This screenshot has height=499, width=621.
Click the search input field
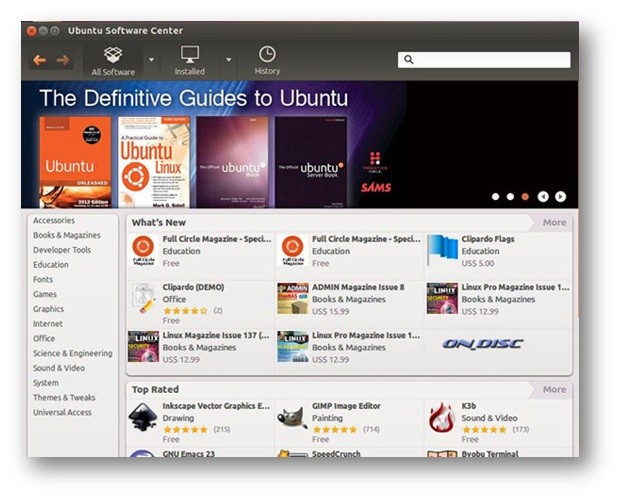484,60
